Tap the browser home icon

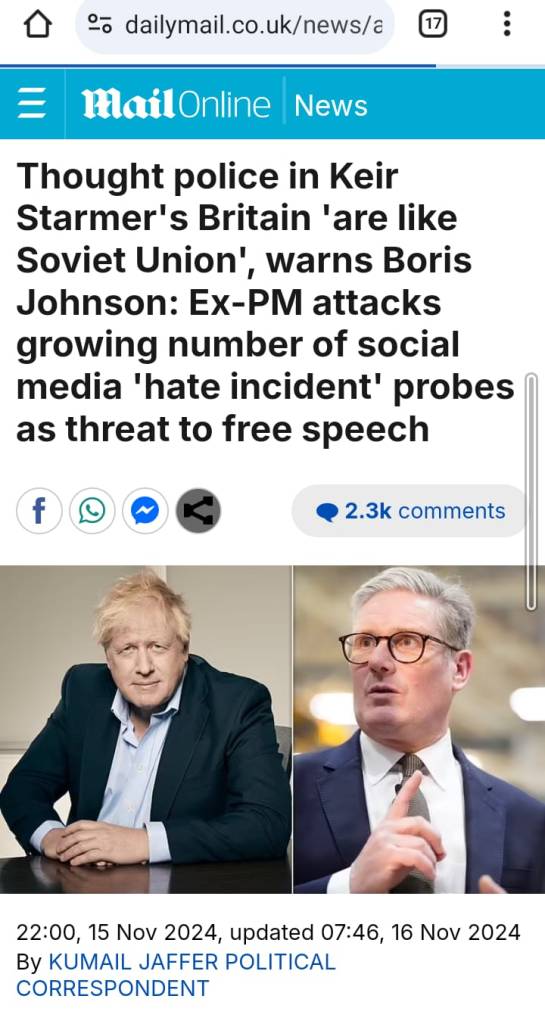click(37, 25)
